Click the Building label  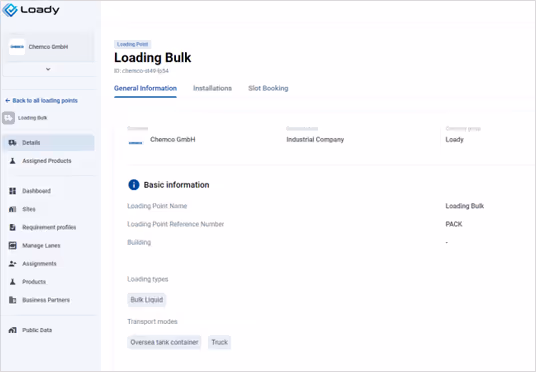click(139, 242)
